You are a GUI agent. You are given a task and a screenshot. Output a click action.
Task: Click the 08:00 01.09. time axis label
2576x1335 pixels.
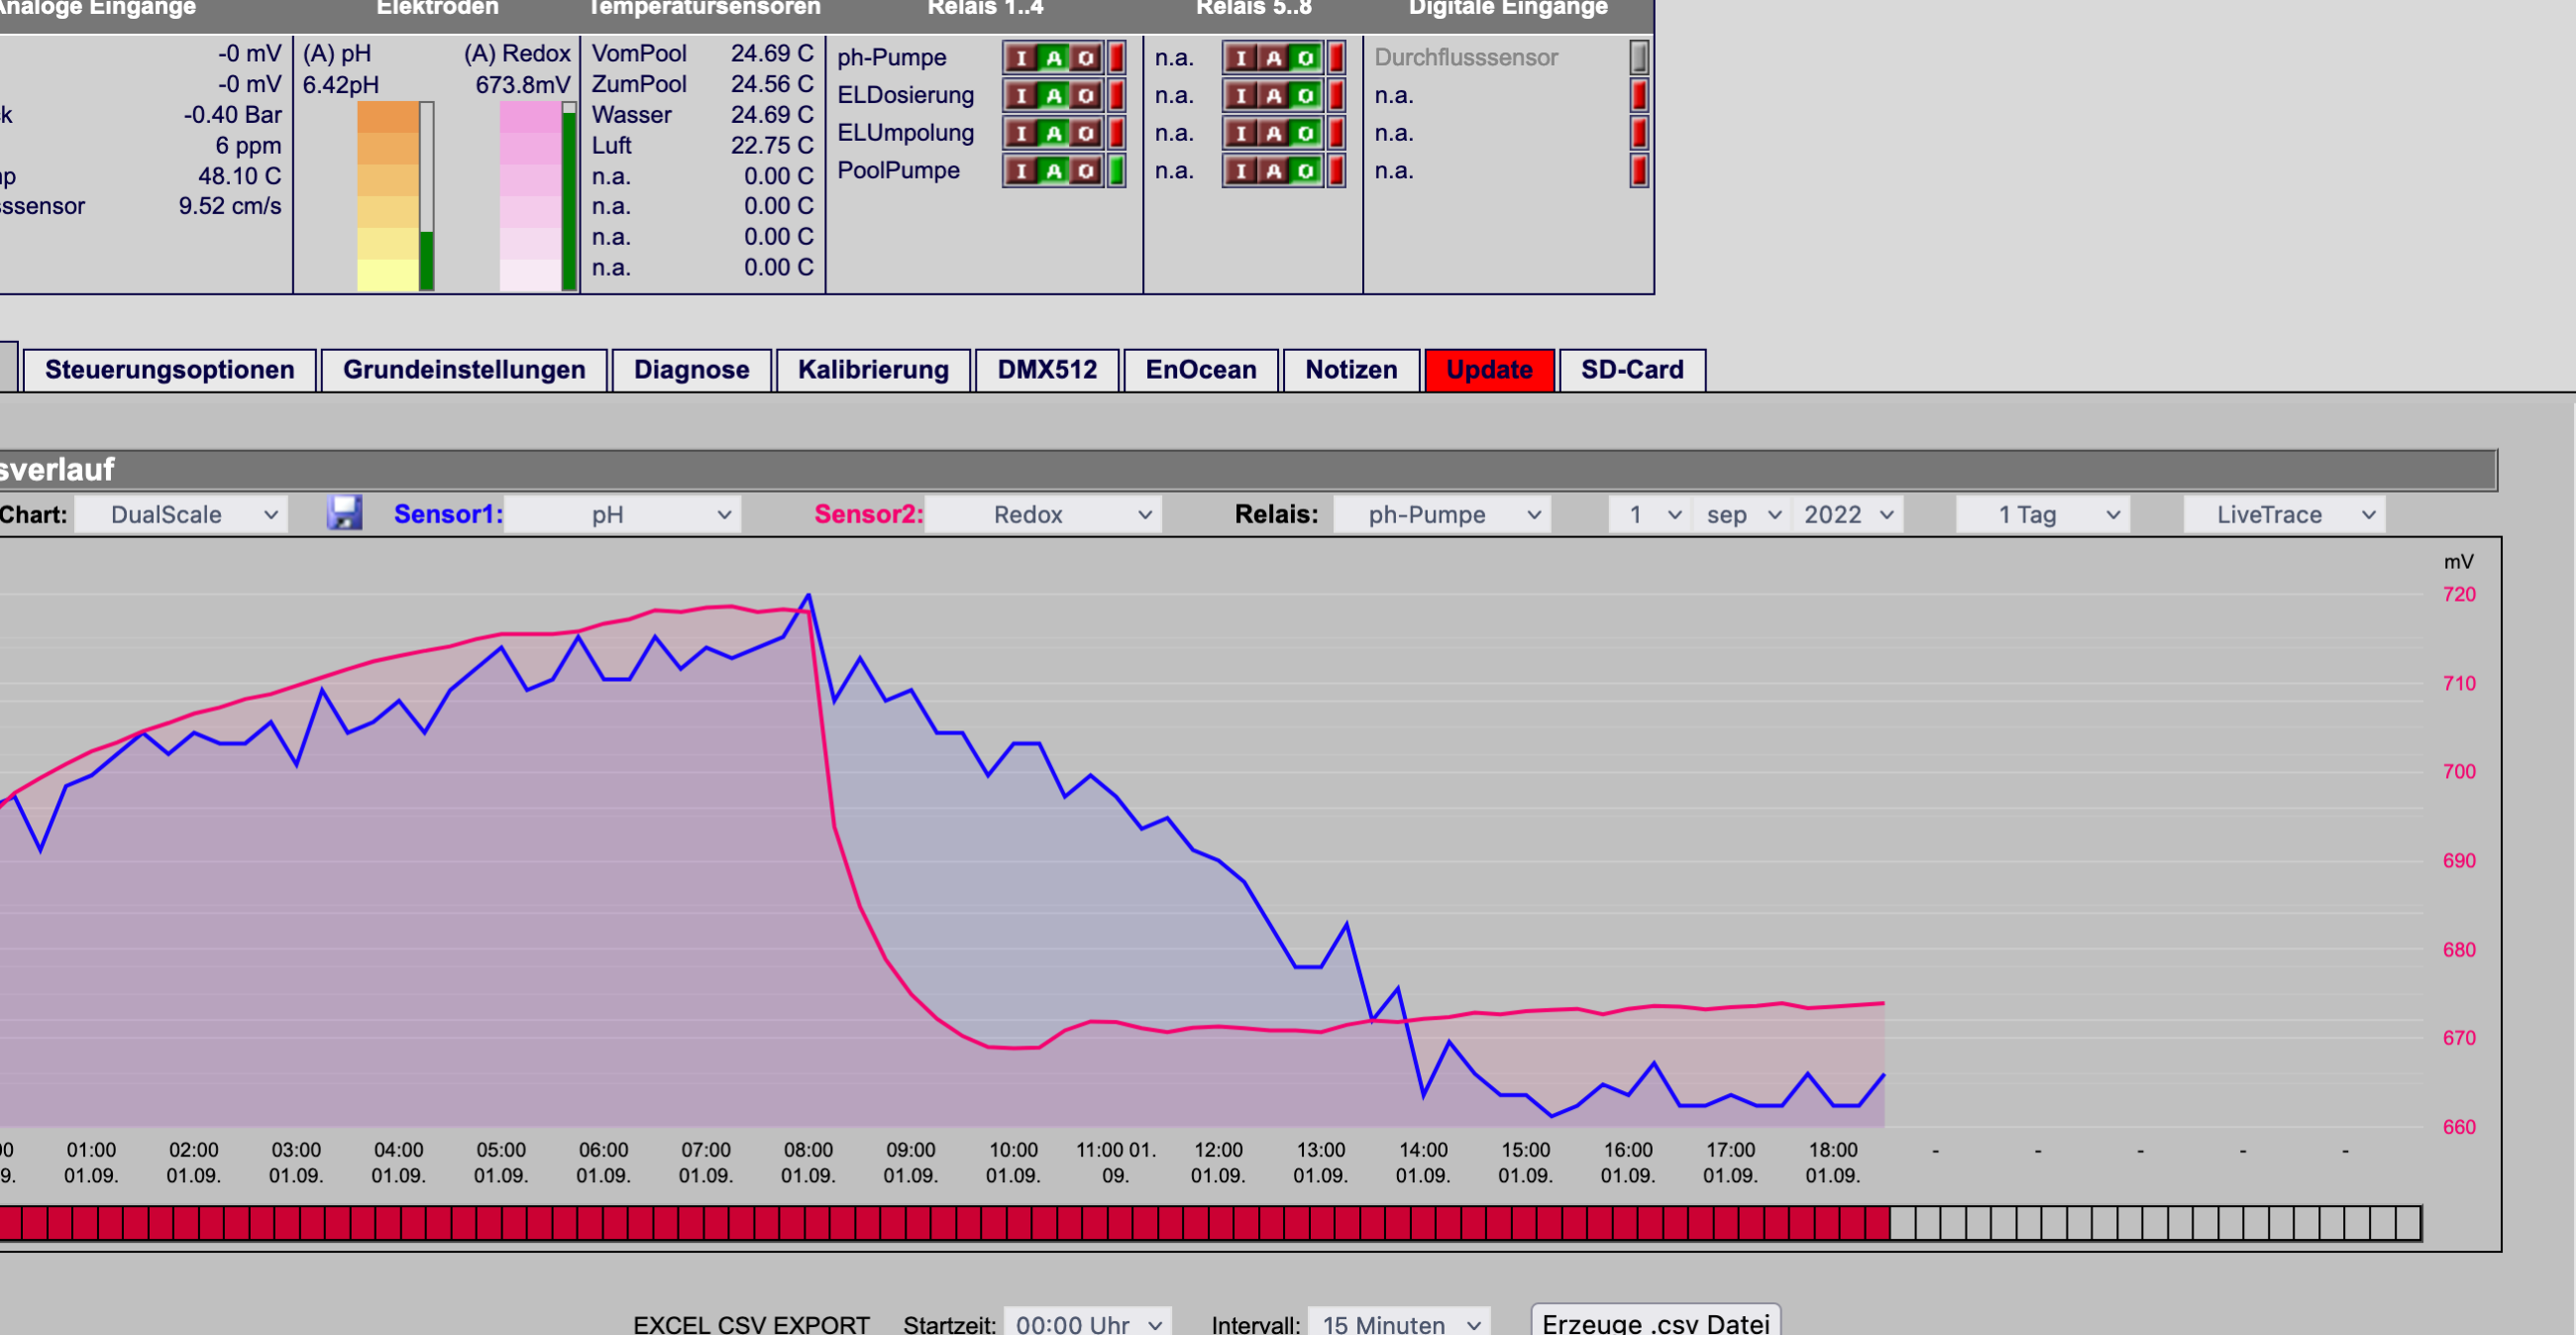tap(808, 1162)
